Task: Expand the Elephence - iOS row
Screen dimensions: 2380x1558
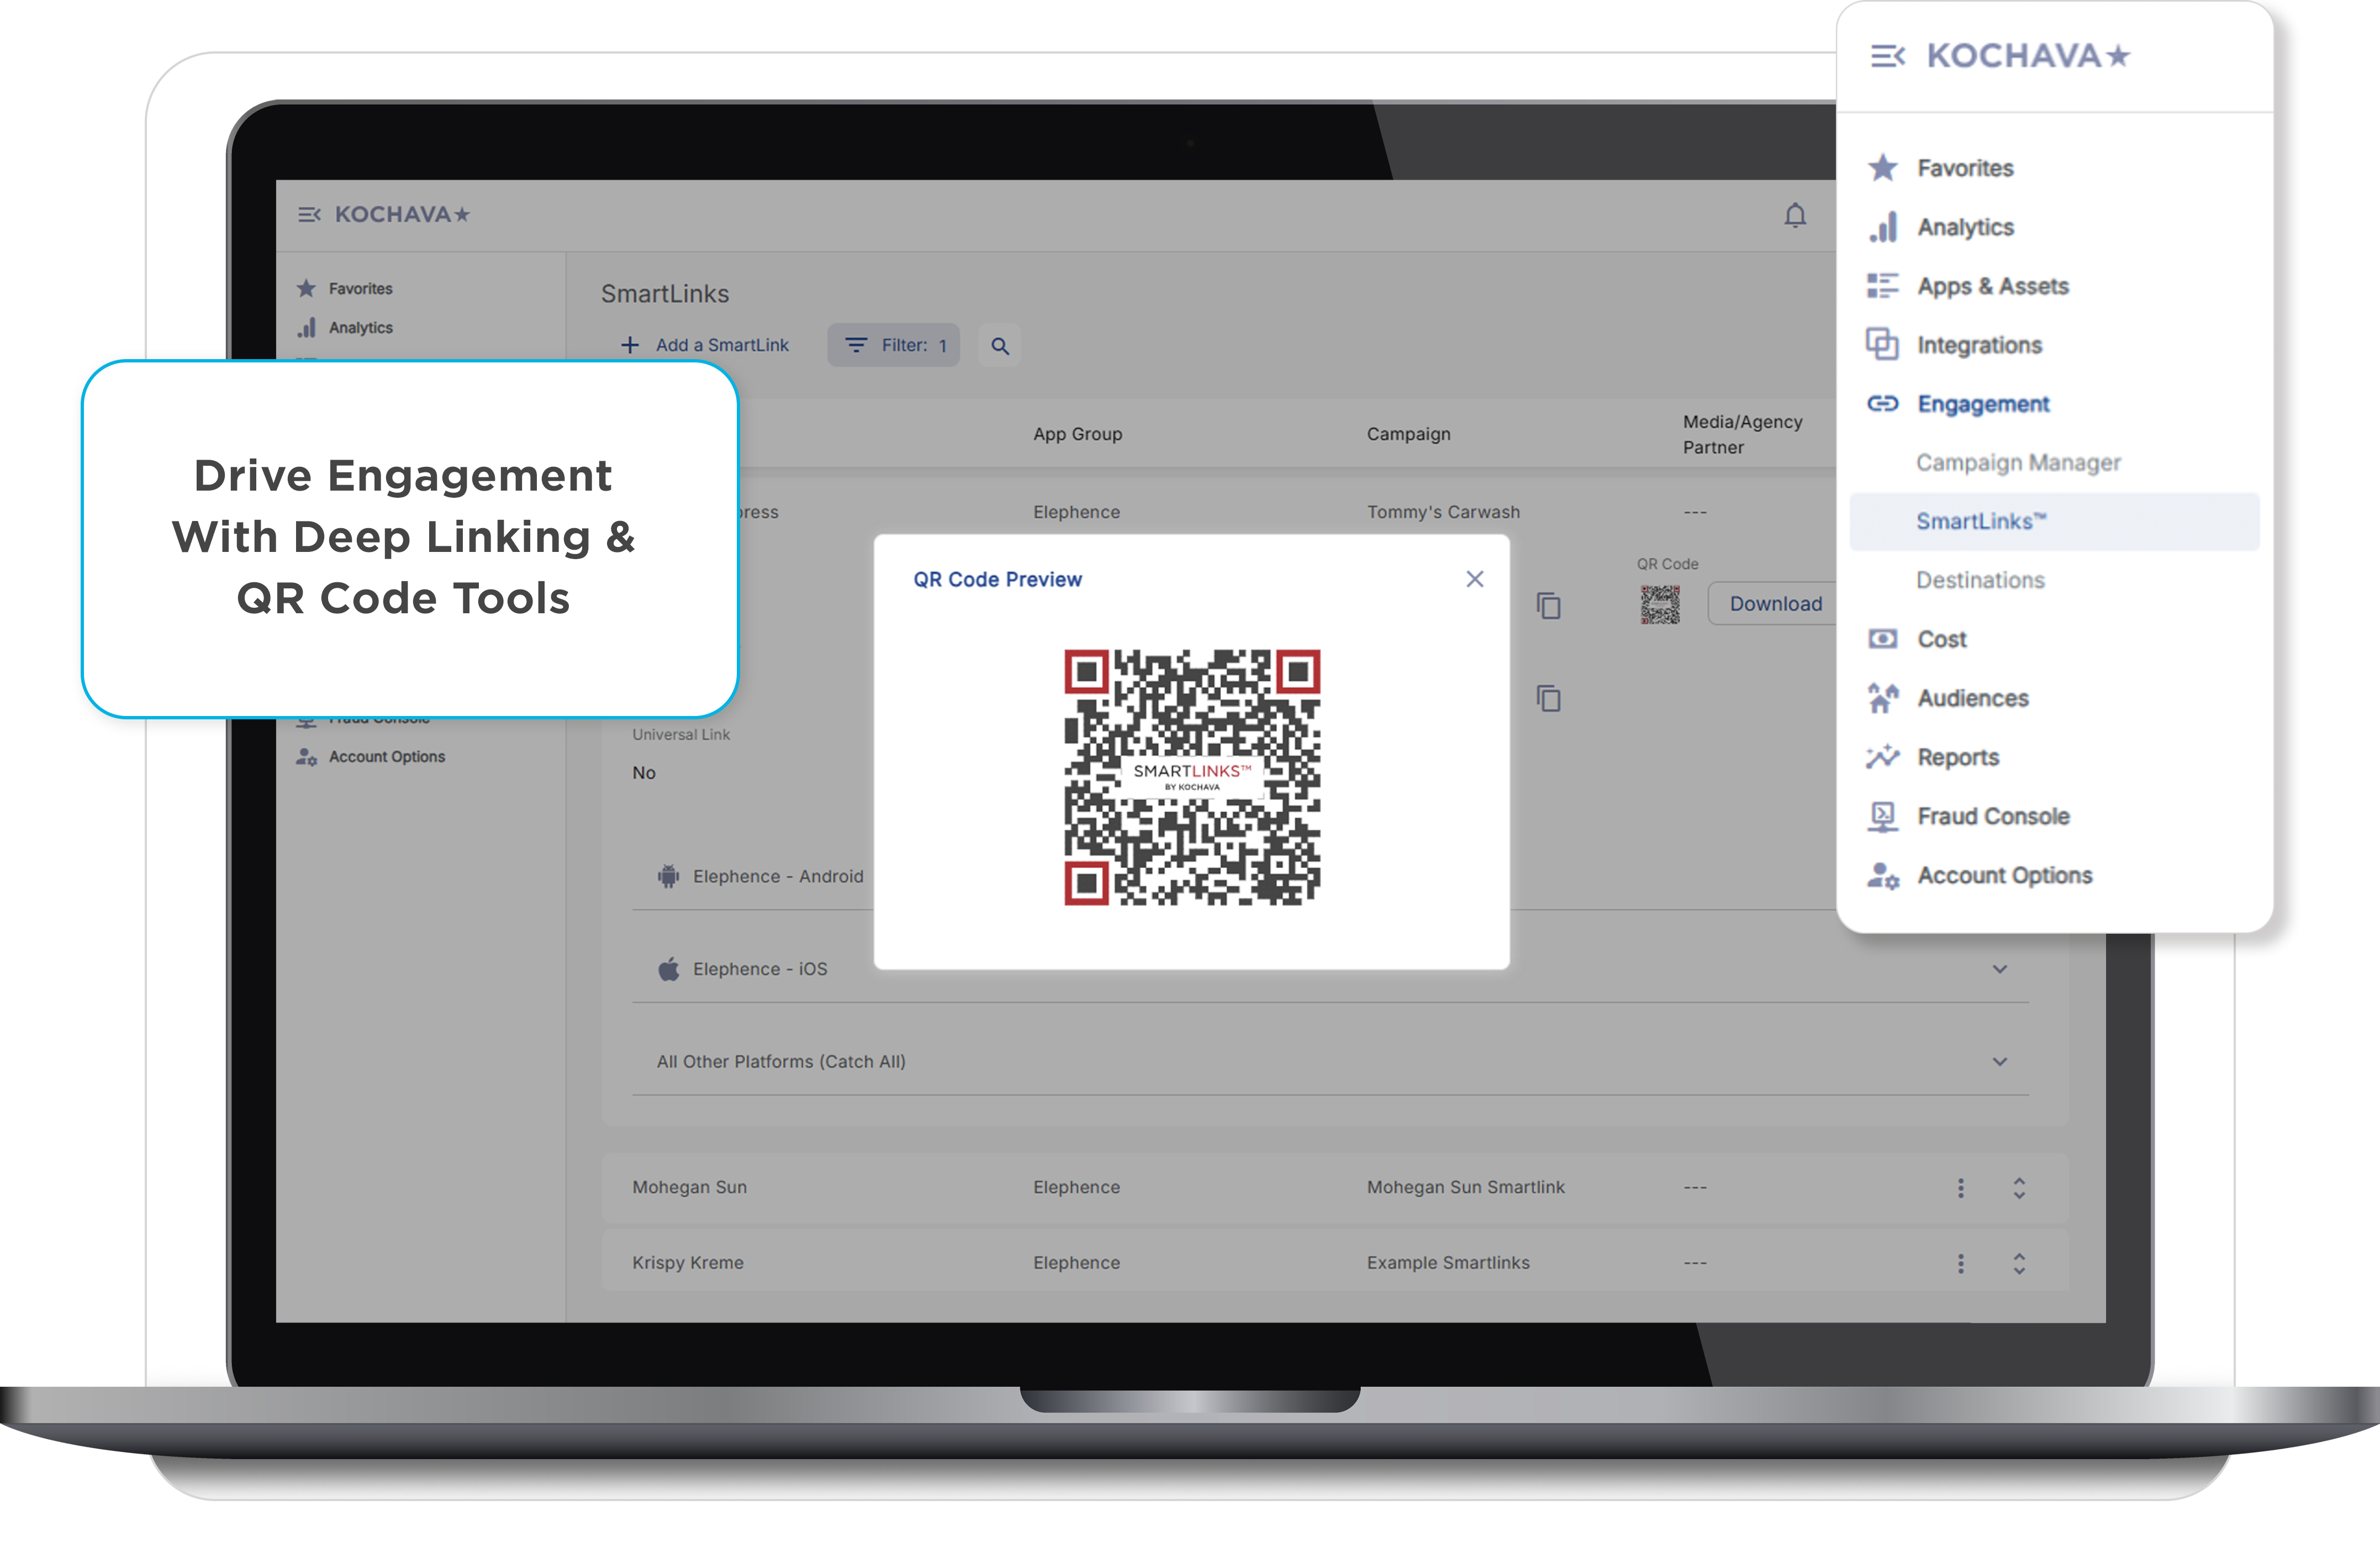Action: point(1999,969)
